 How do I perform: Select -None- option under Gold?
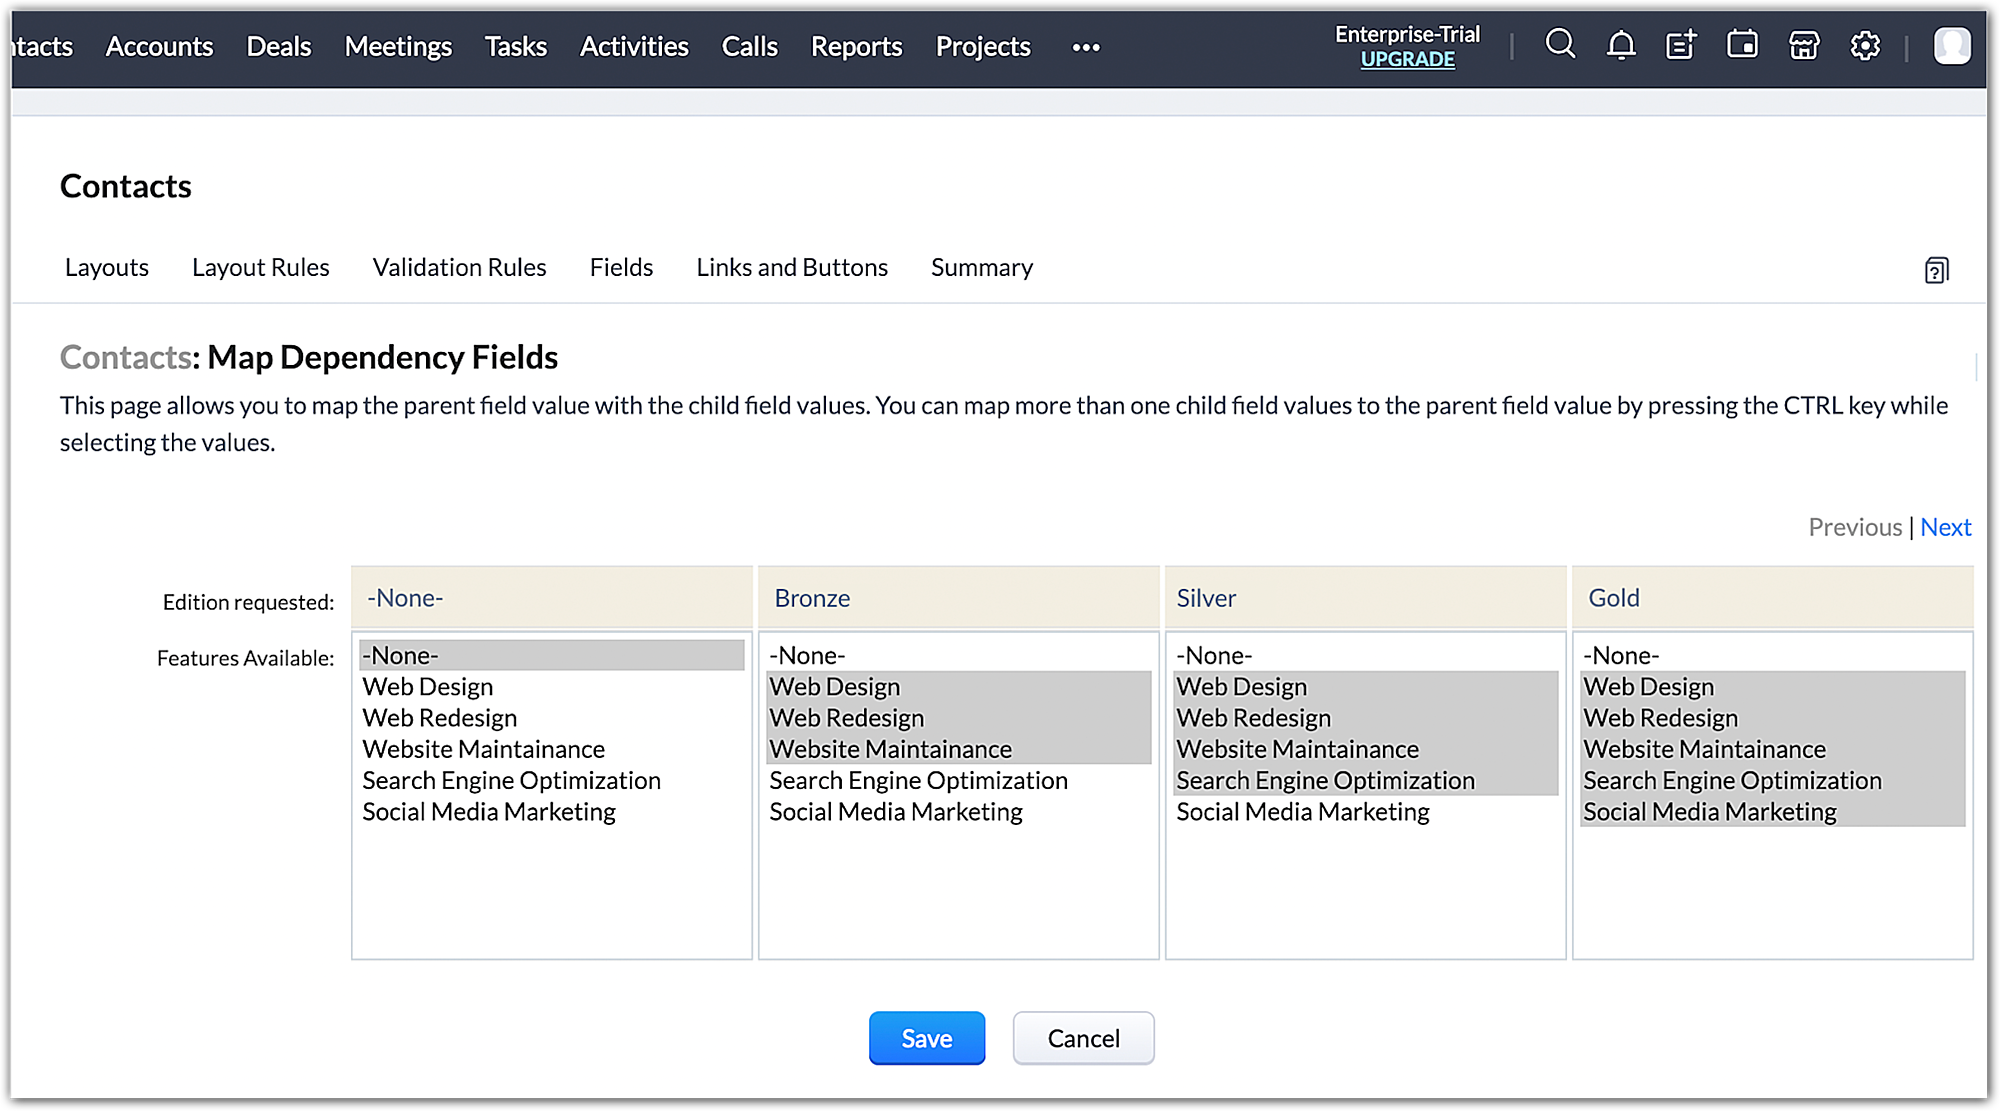click(1621, 656)
